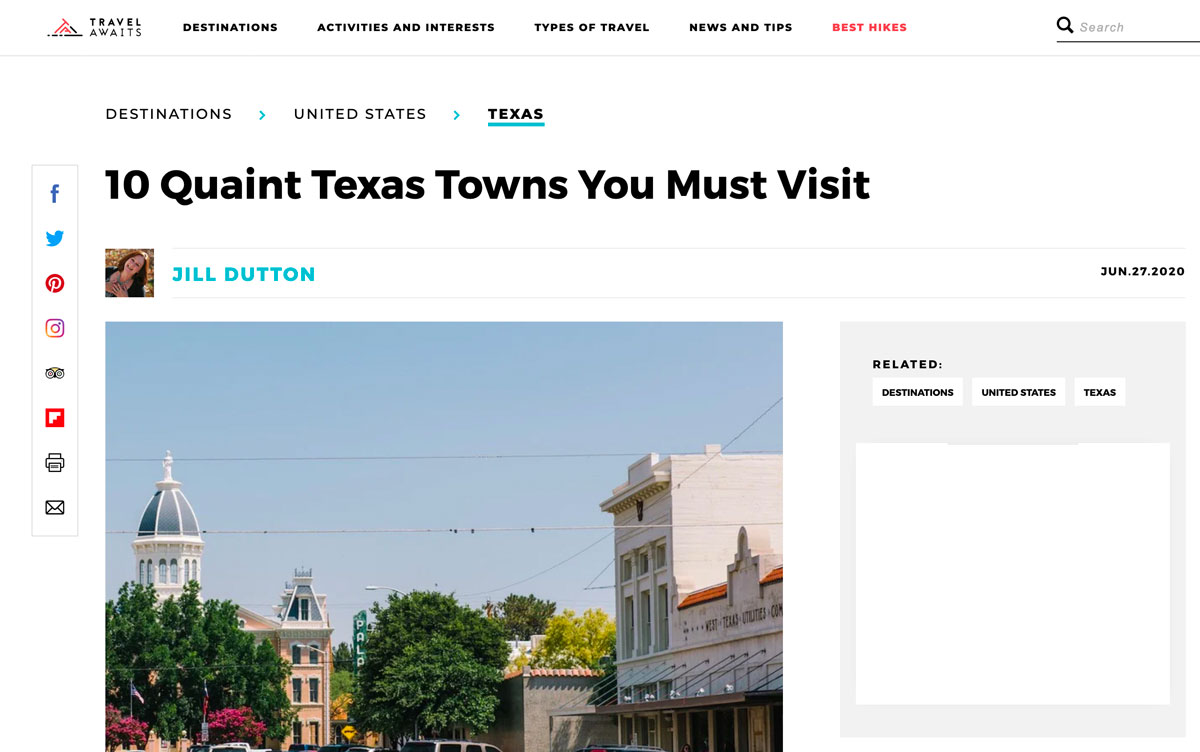
Task: Open the Best Hikes page
Action: (x=869, y=27)
